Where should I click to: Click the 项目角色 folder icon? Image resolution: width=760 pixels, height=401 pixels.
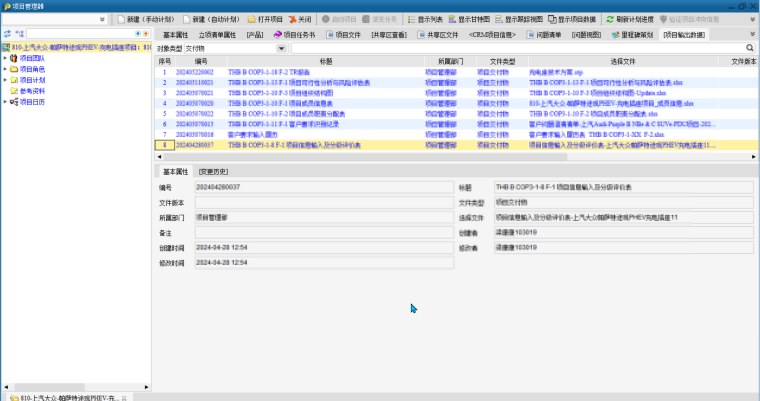click(x=14, y=69)
